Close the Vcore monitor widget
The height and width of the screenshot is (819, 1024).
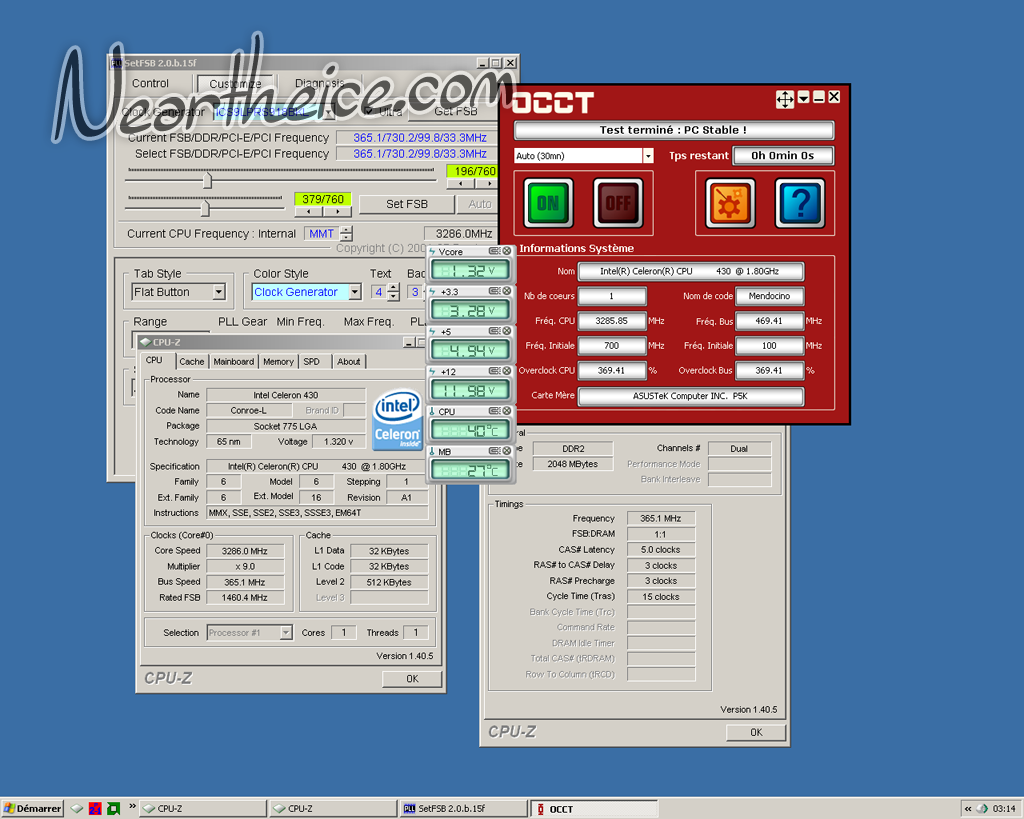click(507, 251)
